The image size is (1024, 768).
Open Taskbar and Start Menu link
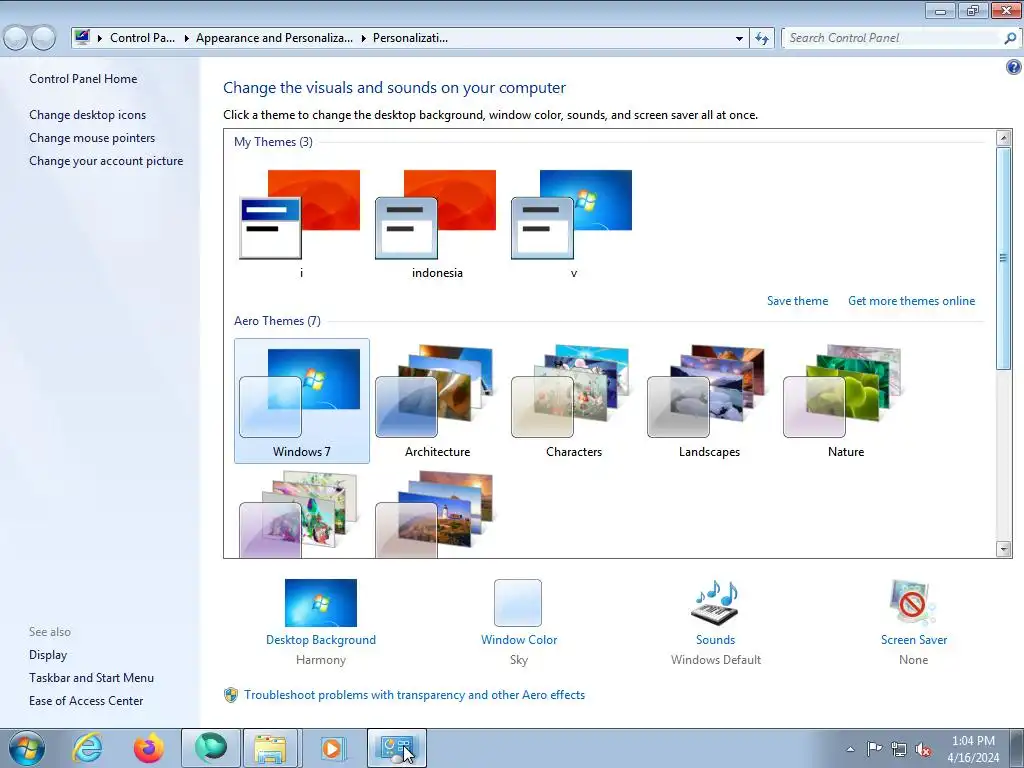click(91, 678)
